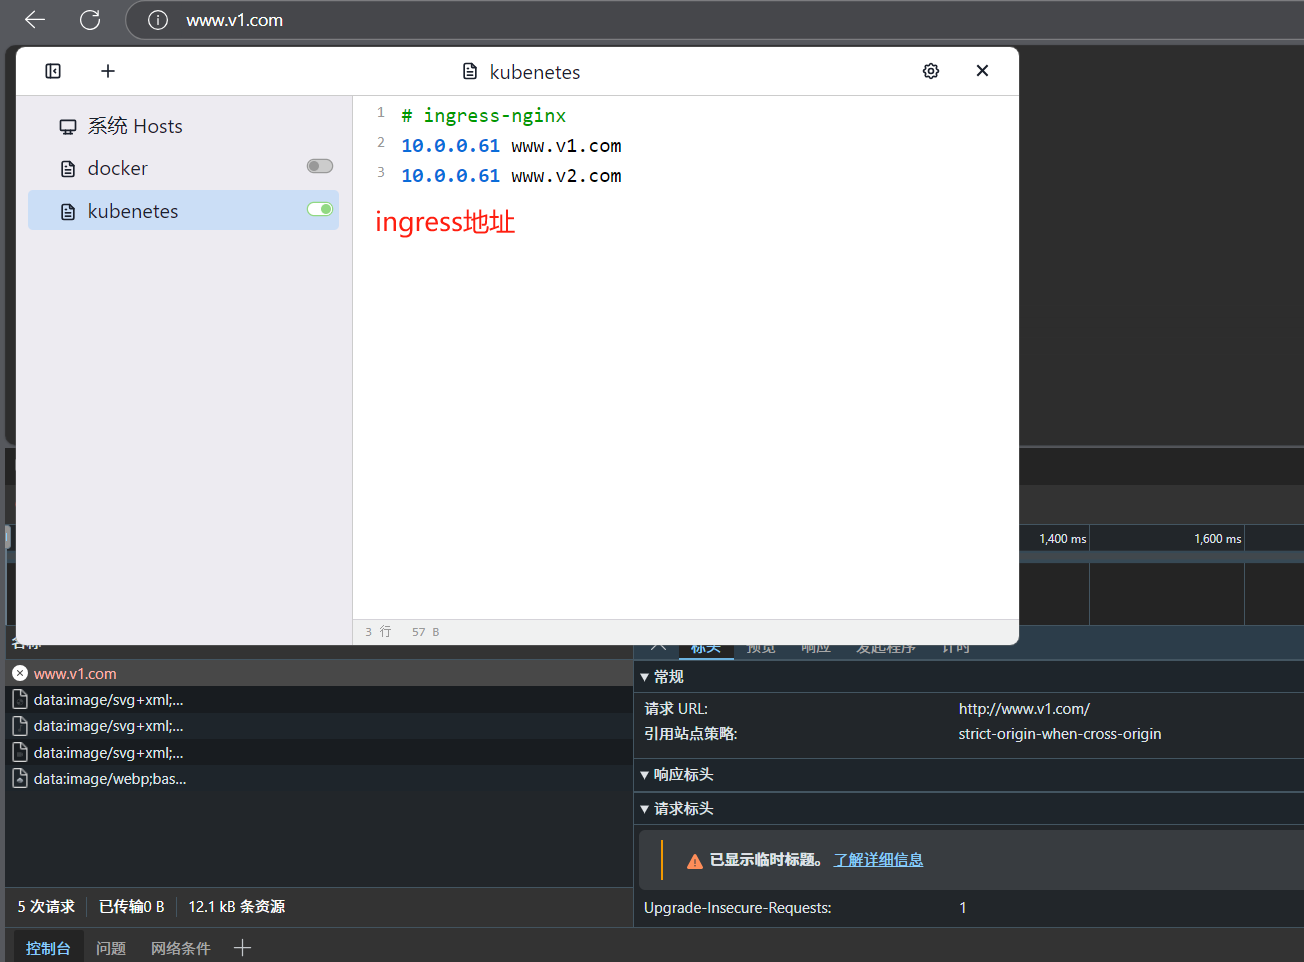The height and width of the screenshot is (962, 1304).
Task: Reload the www.v1.com page
Action: (x=90, y=20)
